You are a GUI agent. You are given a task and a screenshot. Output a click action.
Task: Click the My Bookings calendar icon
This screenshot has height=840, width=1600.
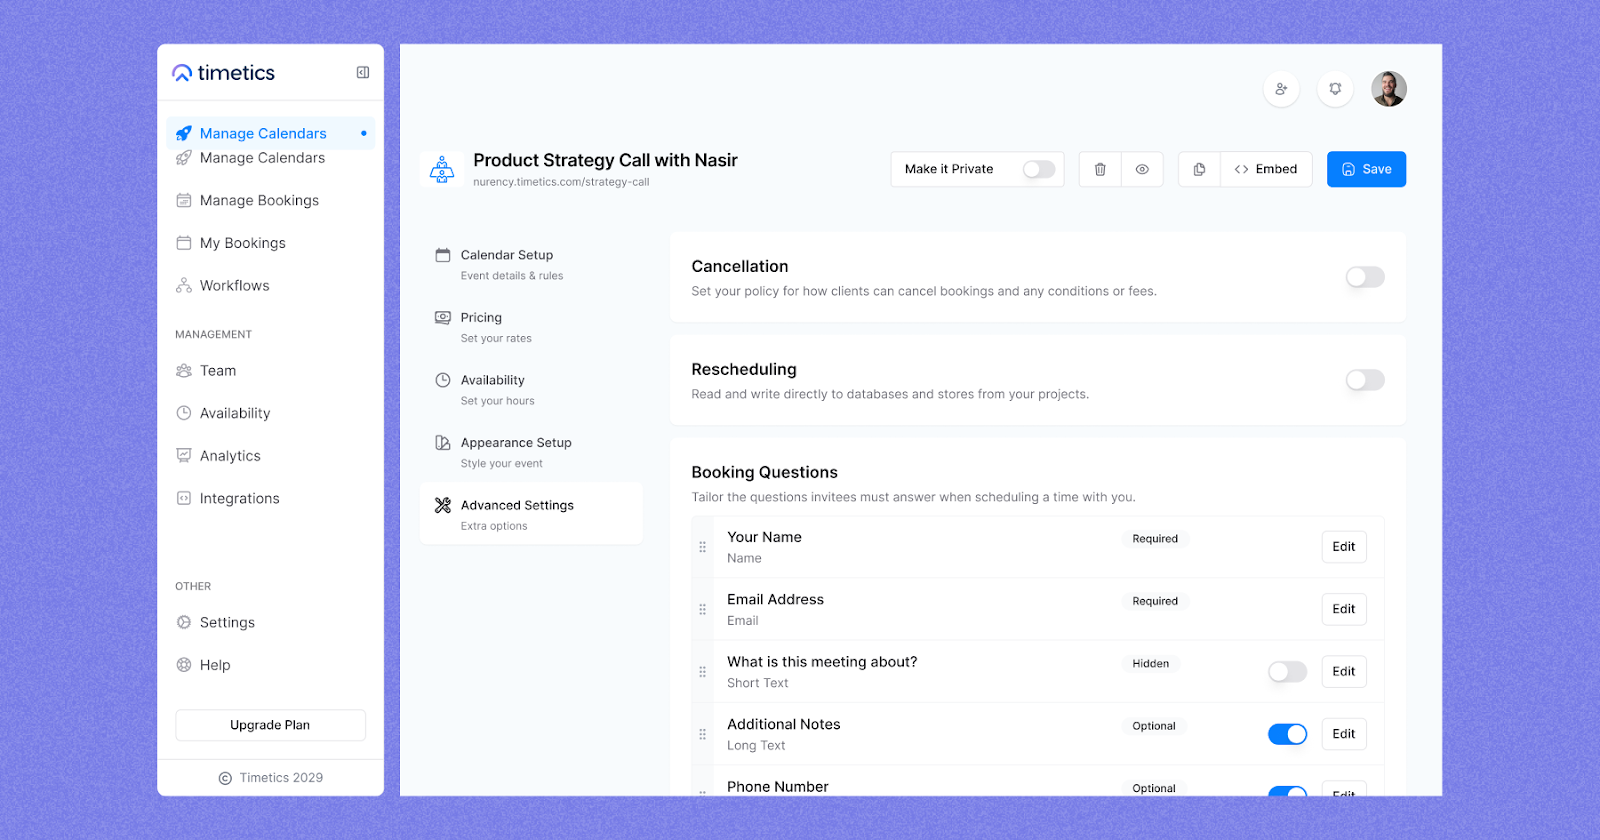[x=184, y=243]
